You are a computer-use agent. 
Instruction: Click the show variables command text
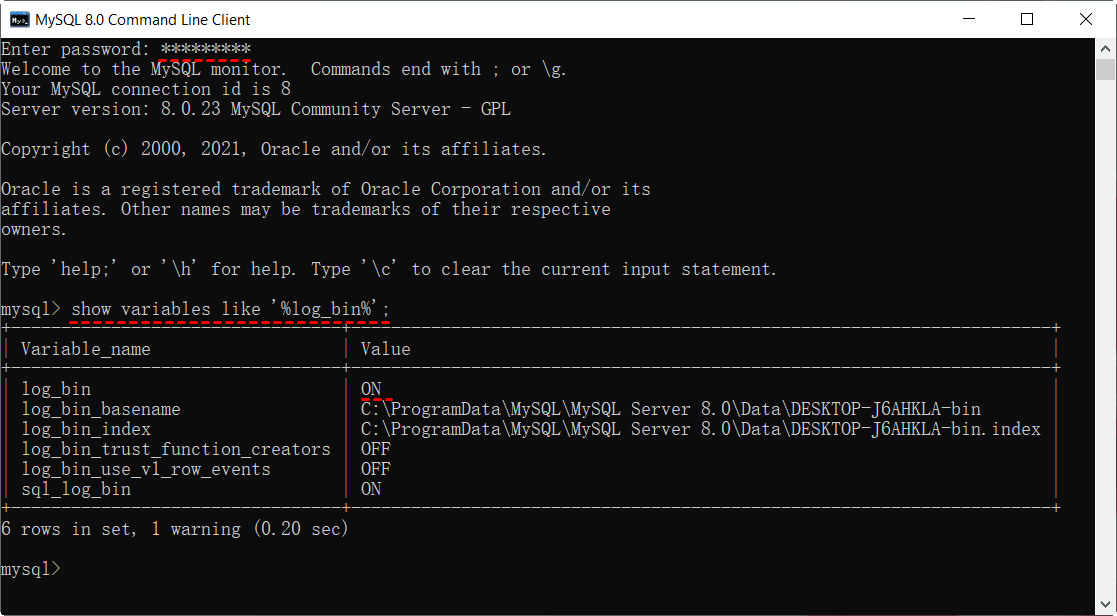[230, 308]
